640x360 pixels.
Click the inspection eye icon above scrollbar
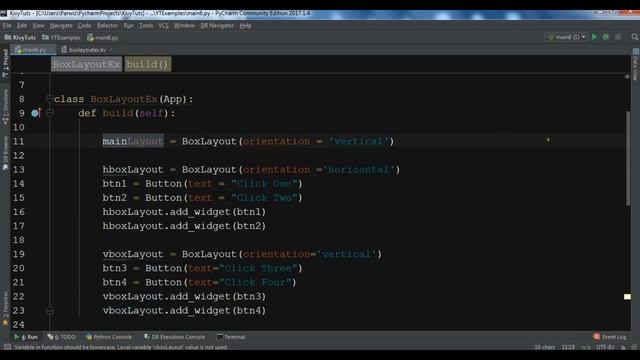tap(627, 77)
